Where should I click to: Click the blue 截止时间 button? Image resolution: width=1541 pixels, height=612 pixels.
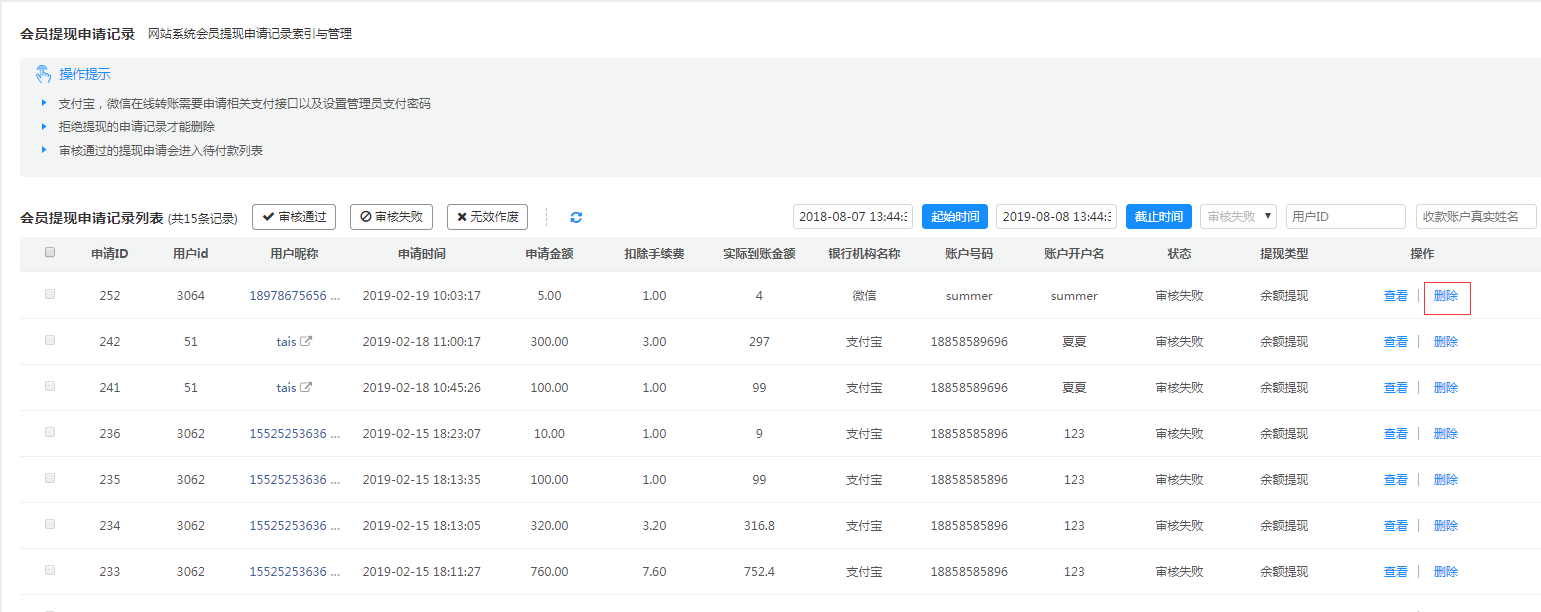point(1158,217)
